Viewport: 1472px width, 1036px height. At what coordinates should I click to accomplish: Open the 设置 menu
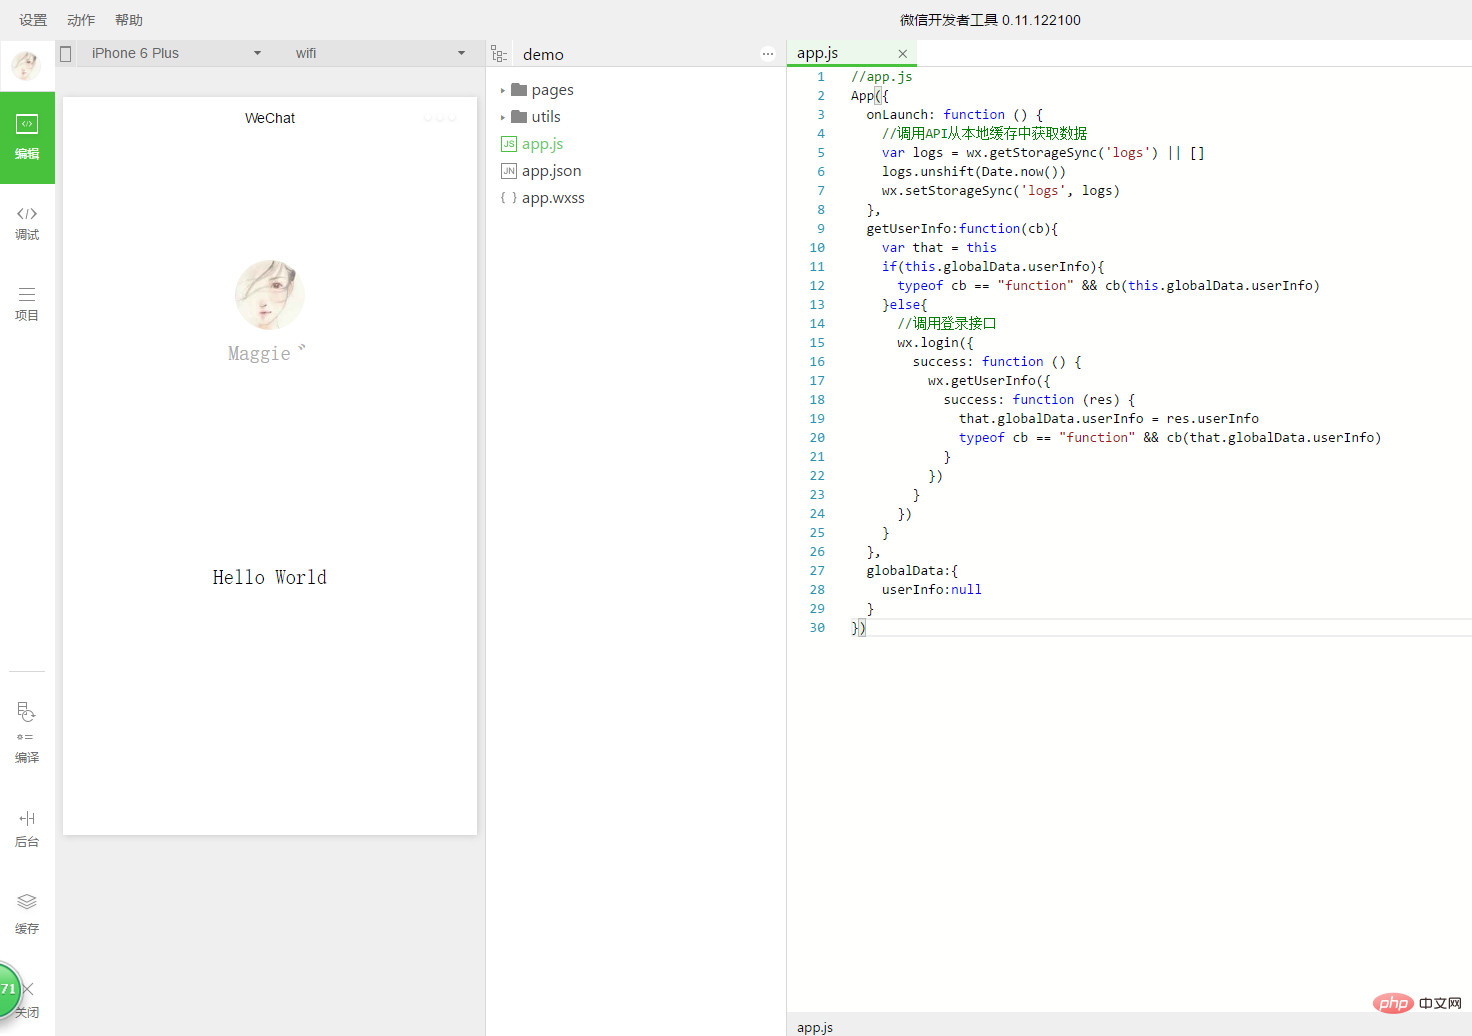[33, 20]
